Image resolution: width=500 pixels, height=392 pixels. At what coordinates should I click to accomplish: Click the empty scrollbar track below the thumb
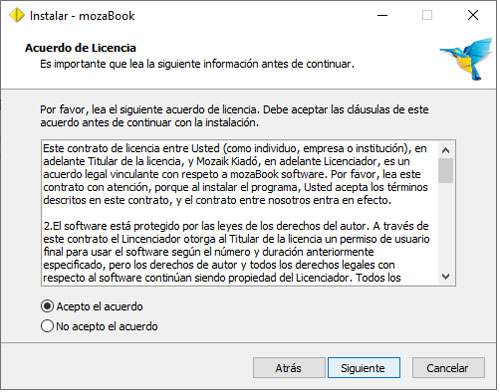coord(446,226)
